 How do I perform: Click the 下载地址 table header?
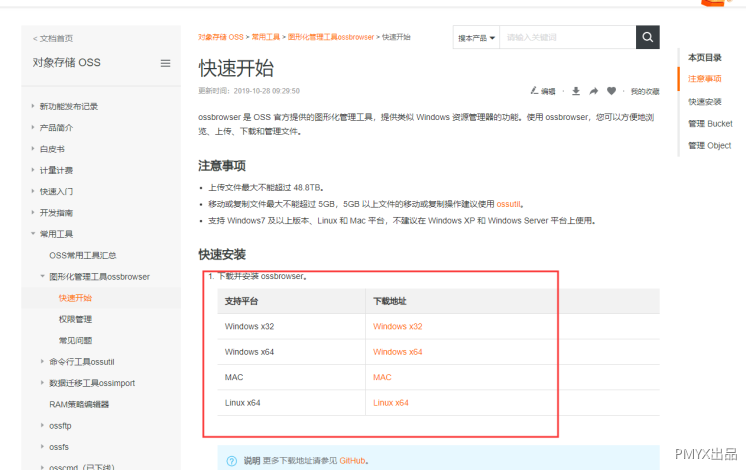(x=390, y=301)
